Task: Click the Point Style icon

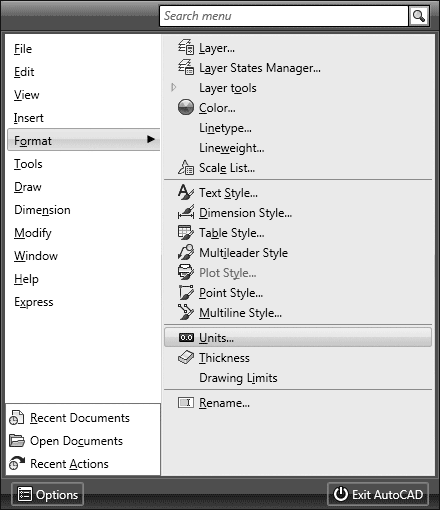Action: [186, 292]
